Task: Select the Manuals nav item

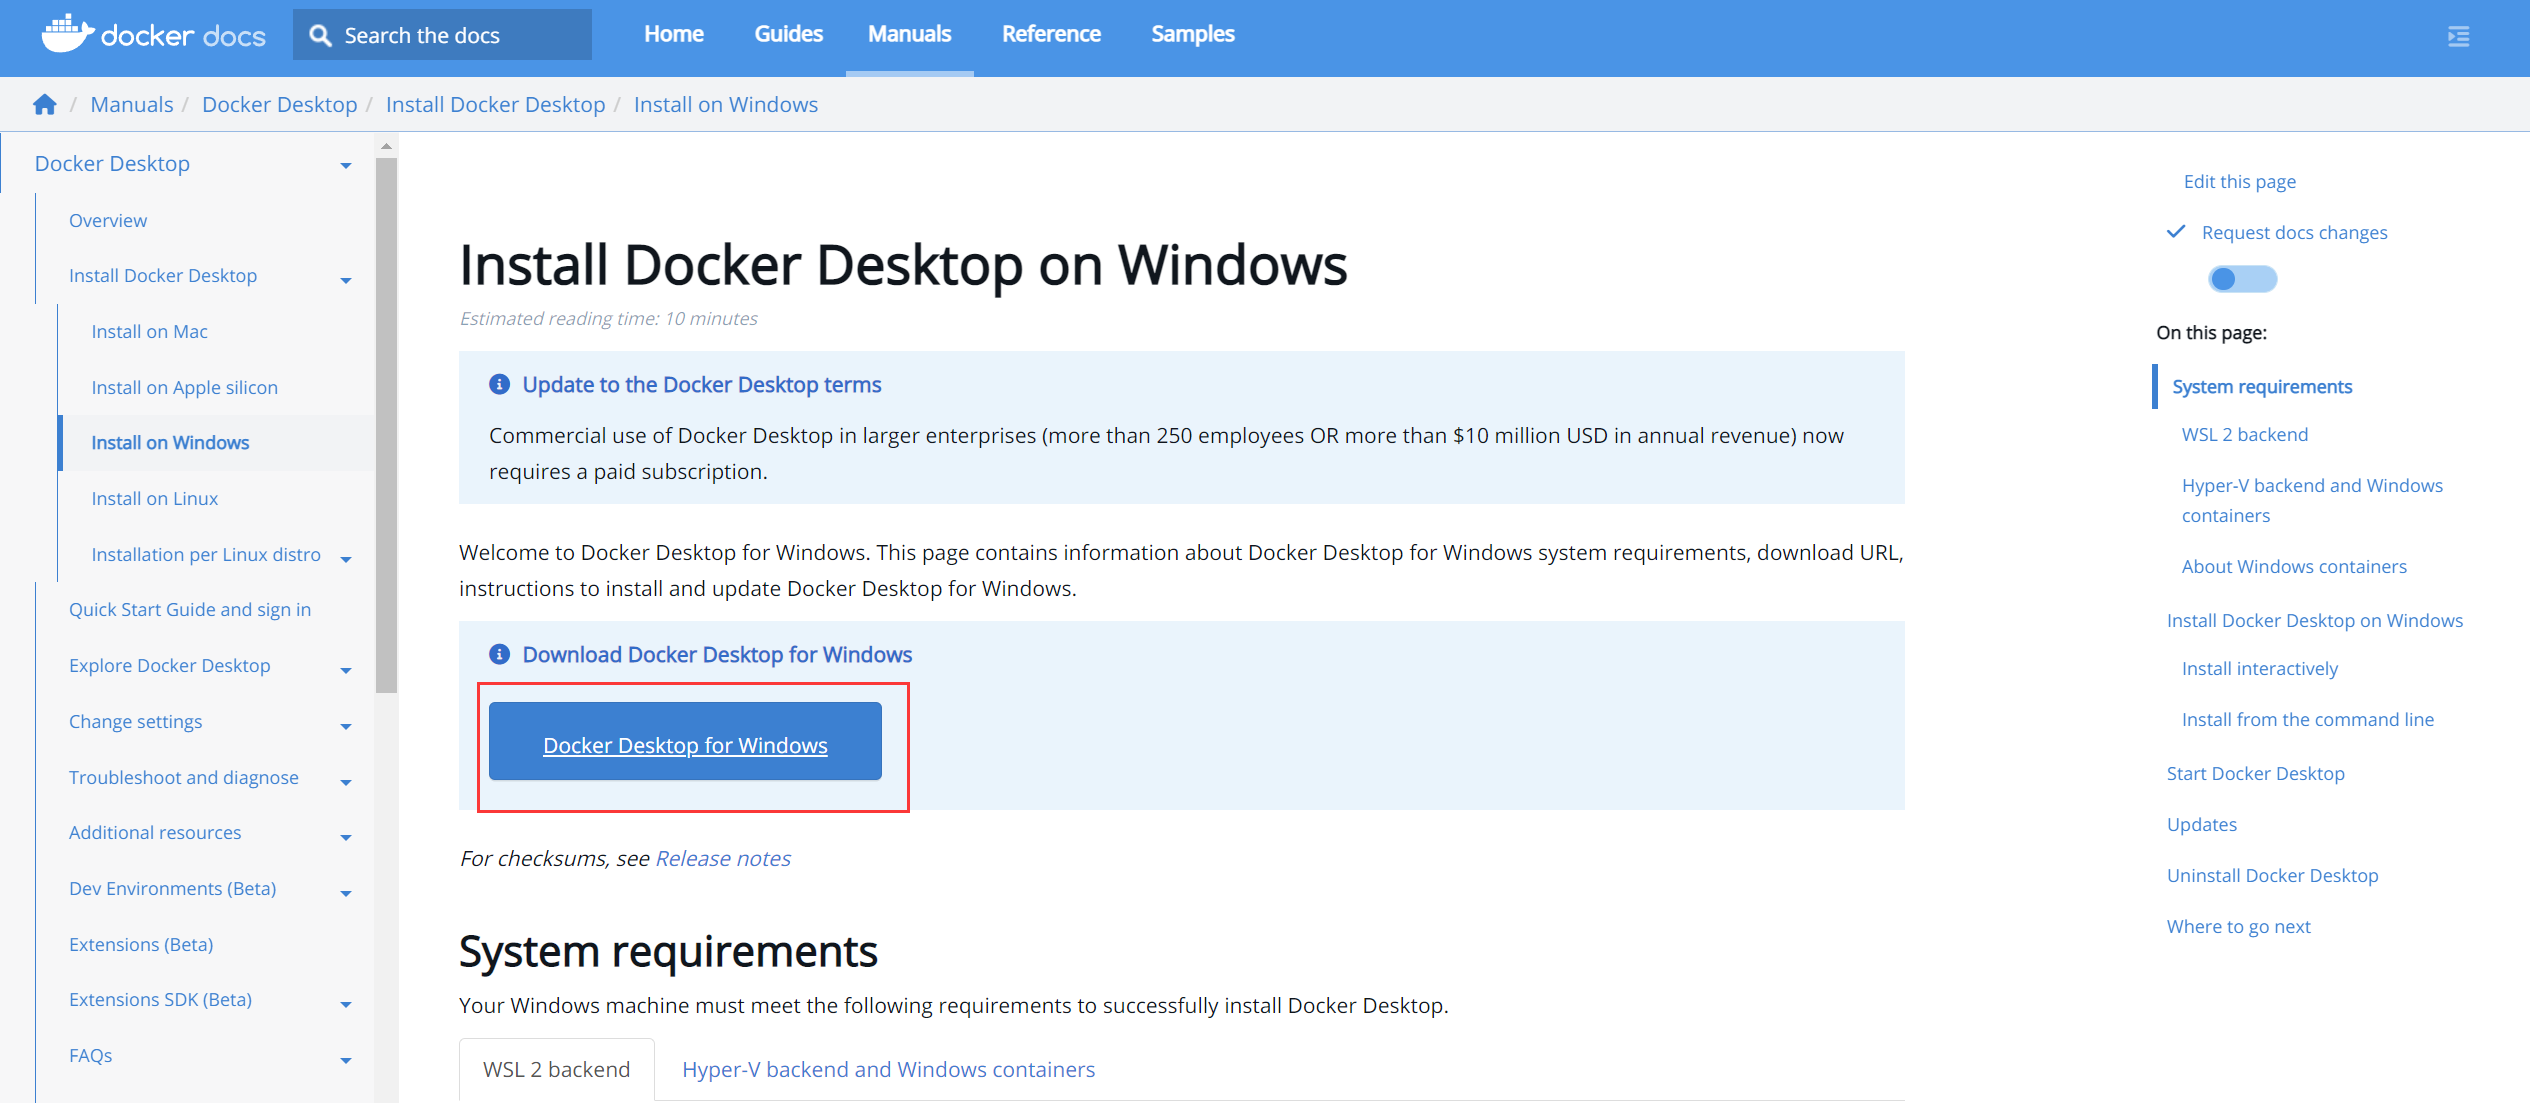Action: 910,34
